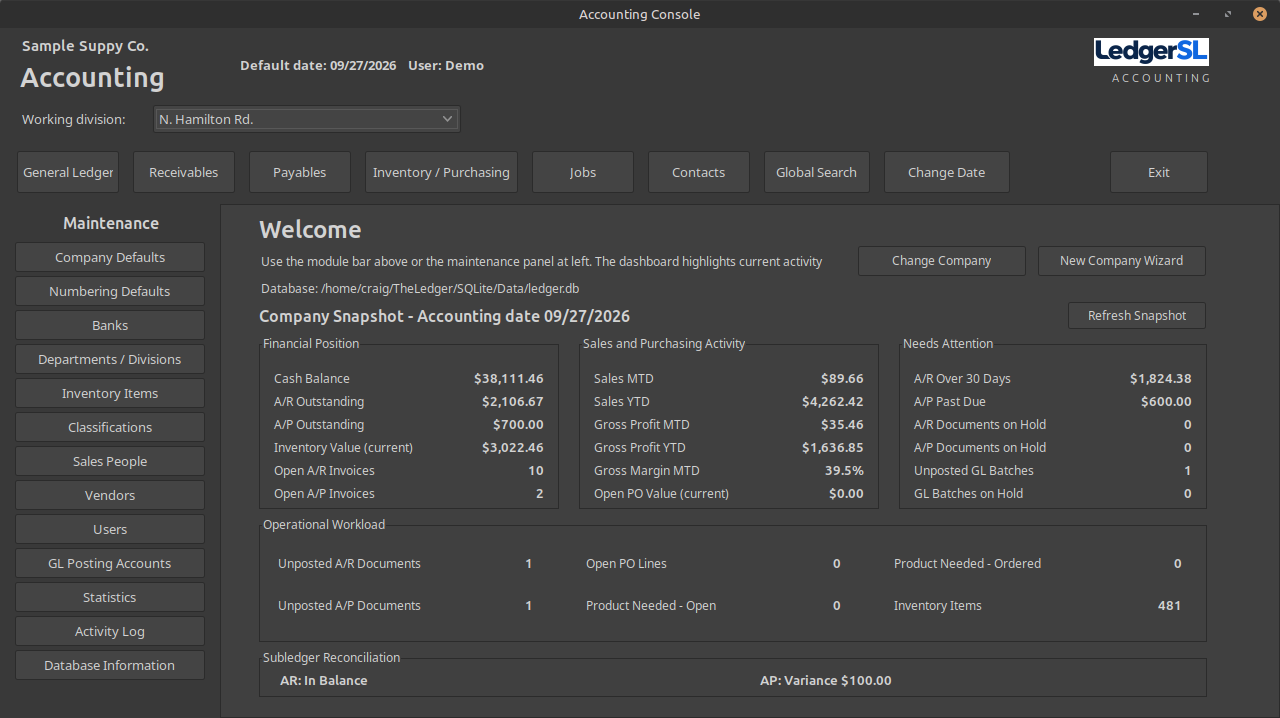
Task: Click the Open A/P Invoices label
Action: [325, 494]
